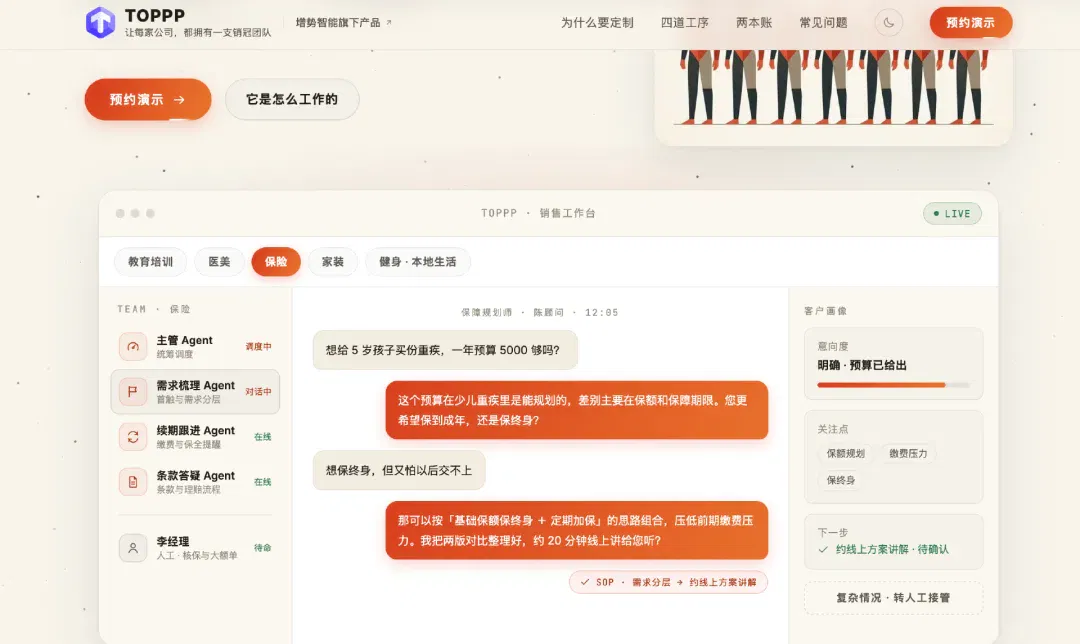Click the 缴费压力 tag
The width and height of the screenshot is (1080, 644).
click(908, 453)
